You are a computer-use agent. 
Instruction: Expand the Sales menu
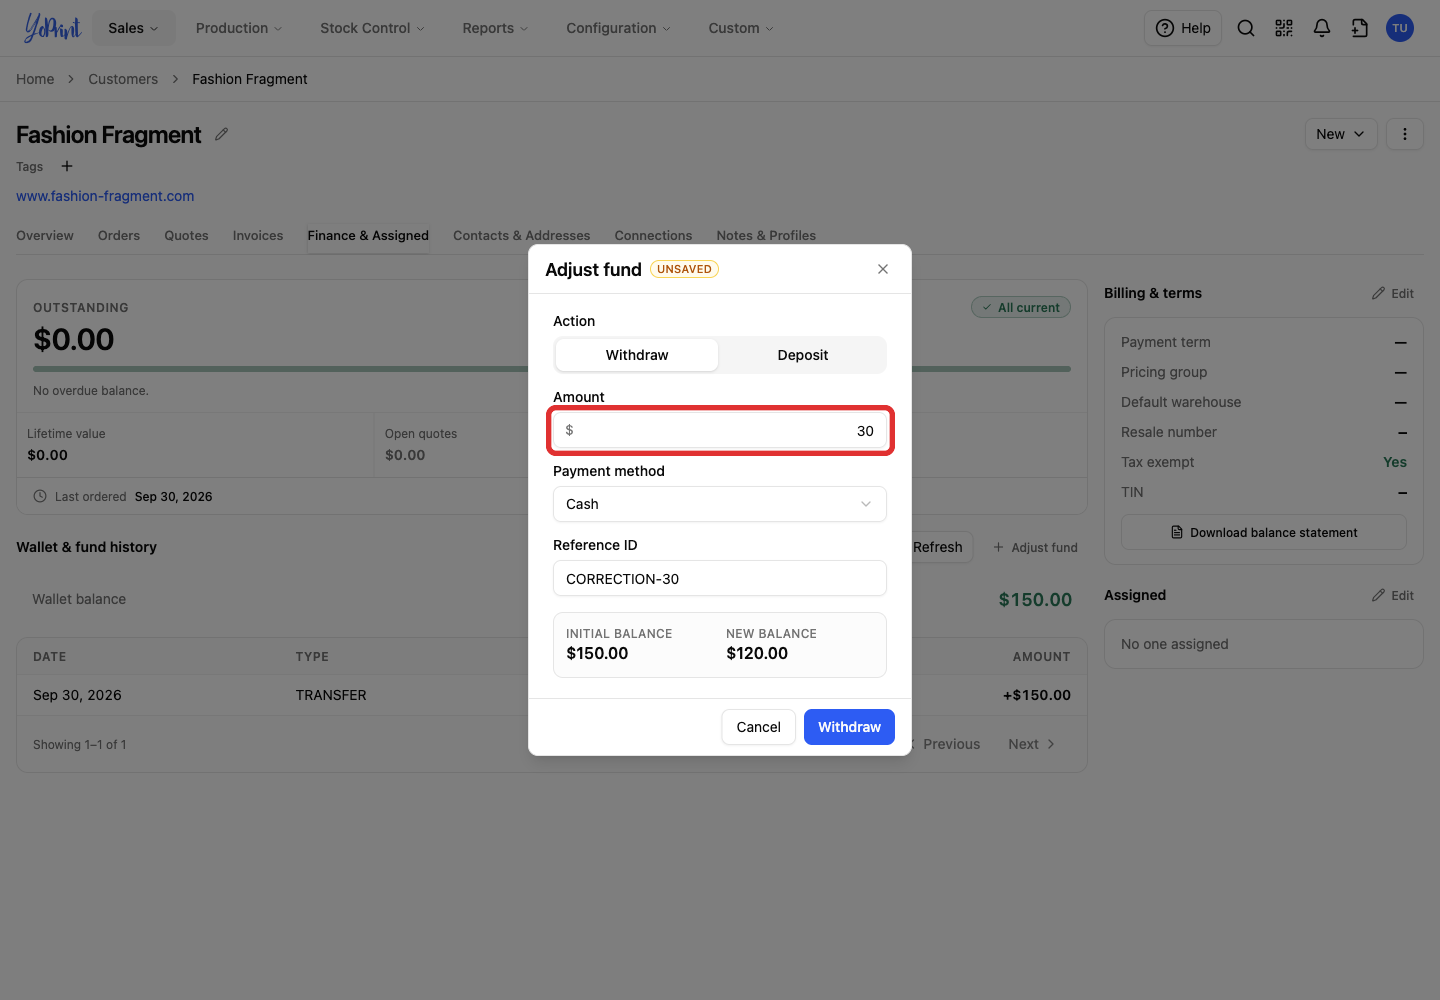(134, 28)
